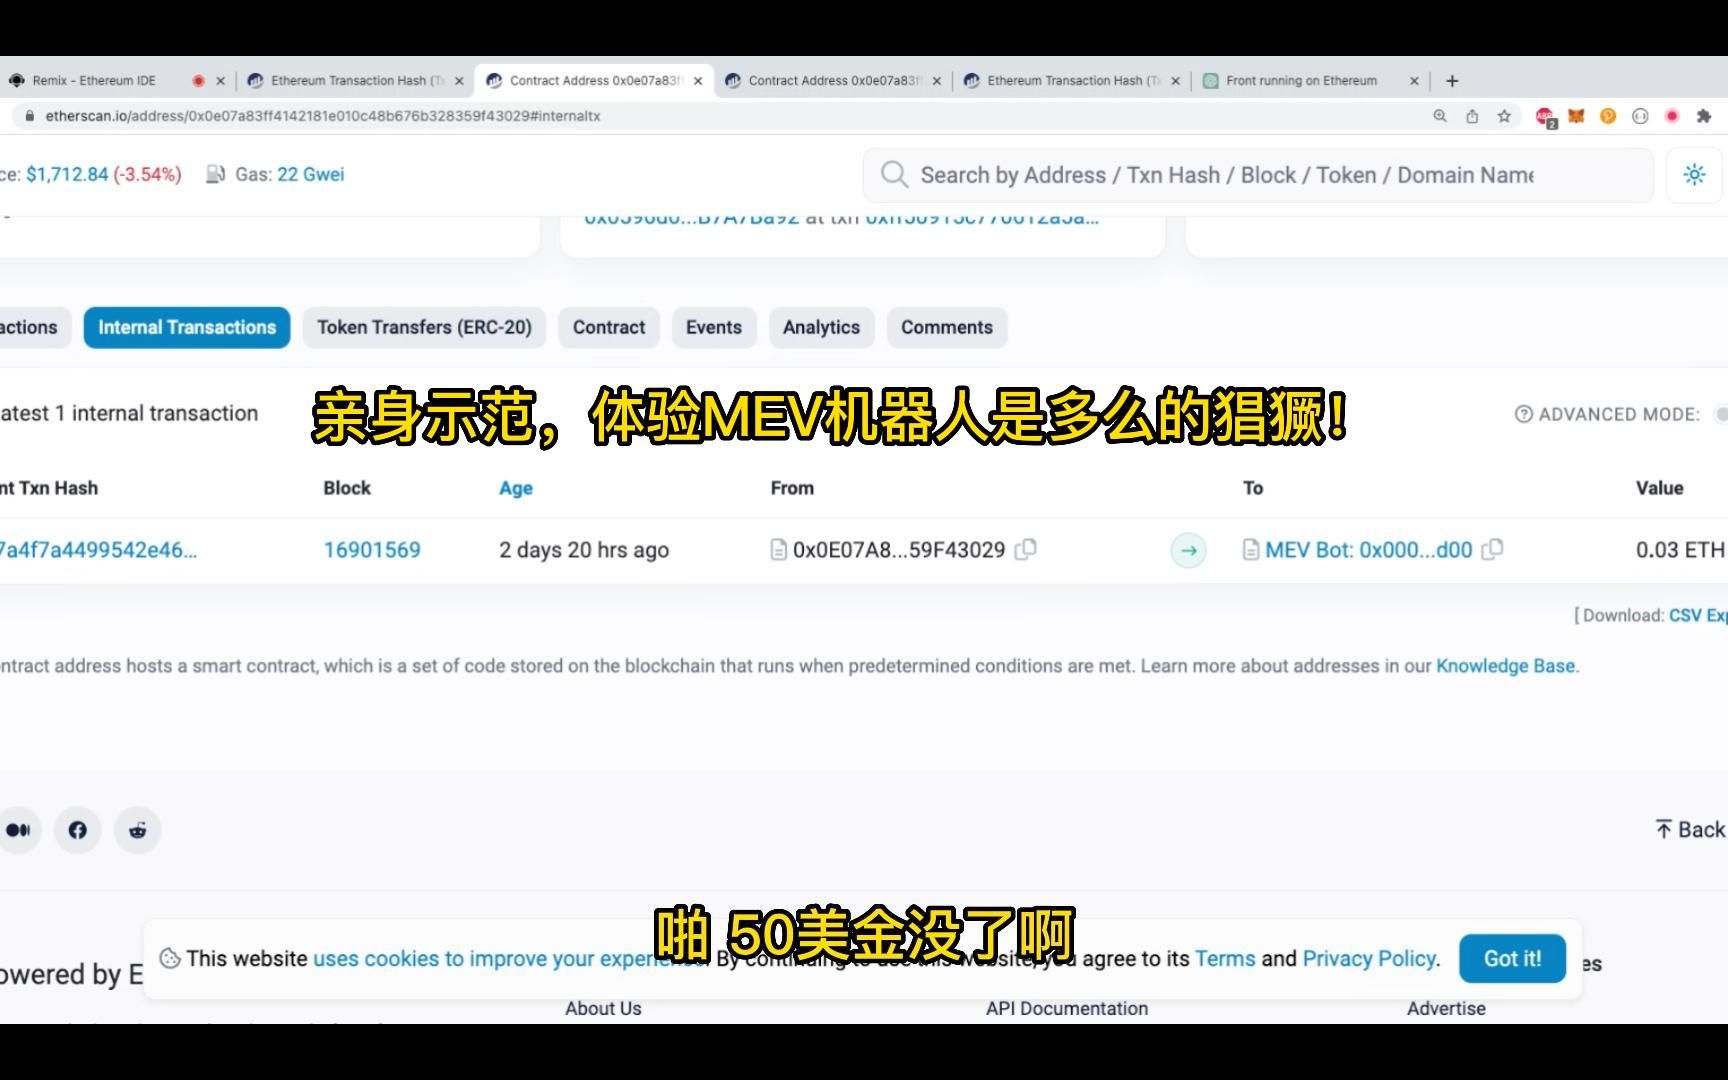Open parent txn hash 7a4f7a4499542e46
The height and width of the screenshot is (1080, 1728).
pos(98,550)
